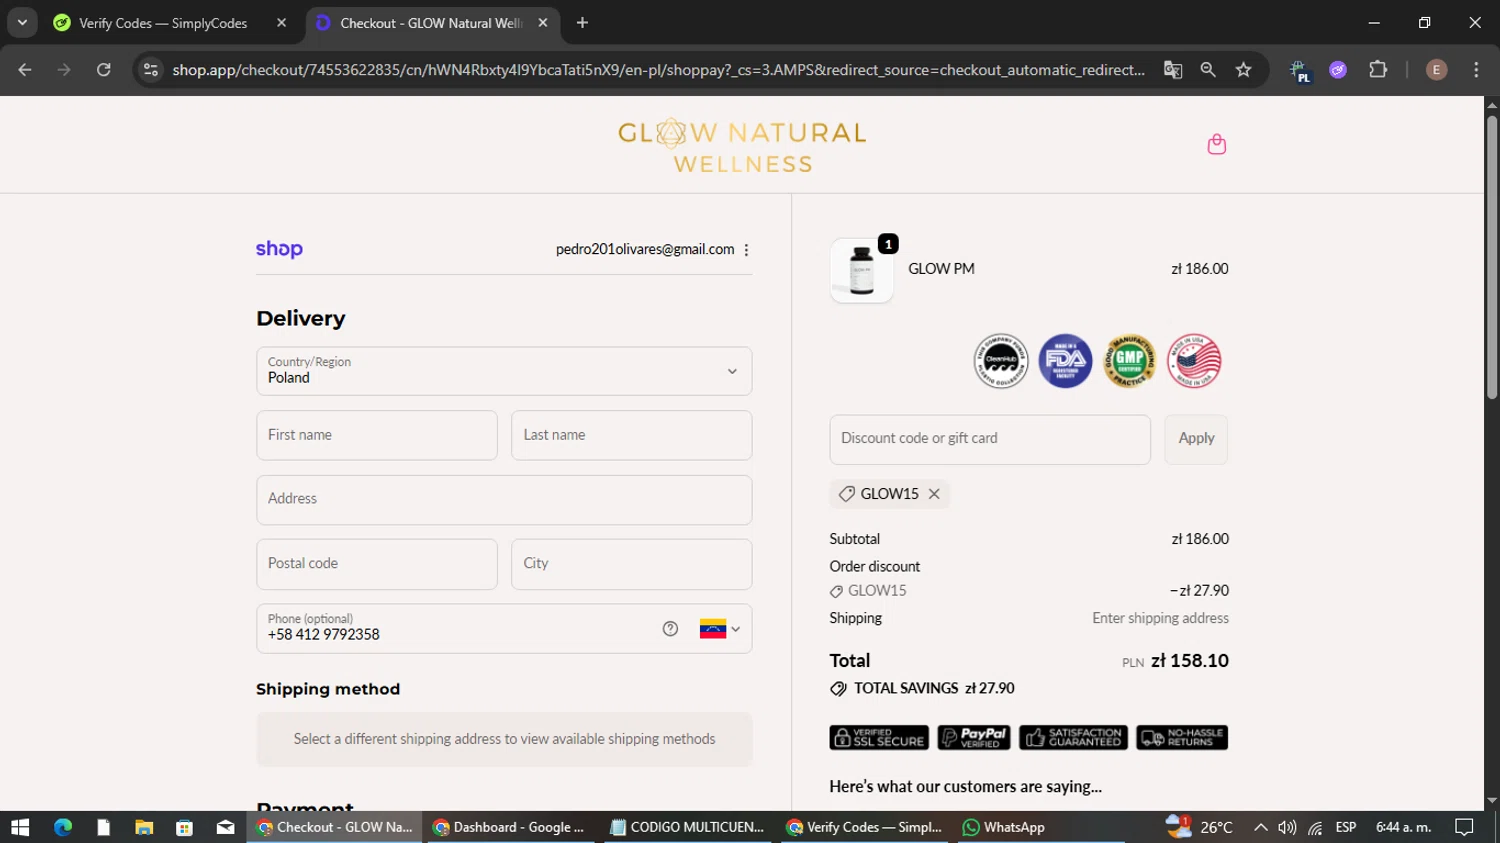Click the Satisfaction Guaranteed badge
Image resolution: width=1500 pixels, height=843 pixels.
(1073, 737)
